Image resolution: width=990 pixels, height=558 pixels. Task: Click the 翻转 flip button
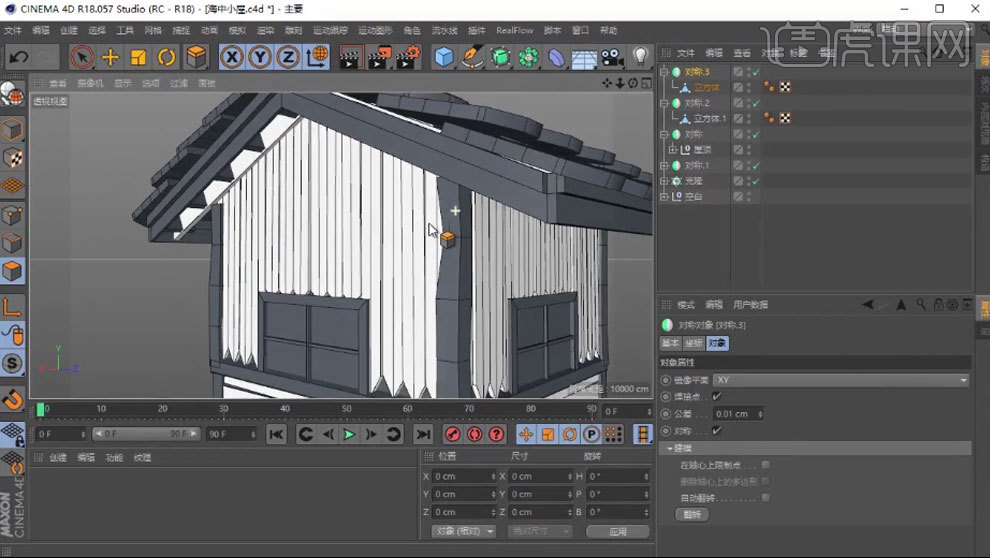pos(692,514)
